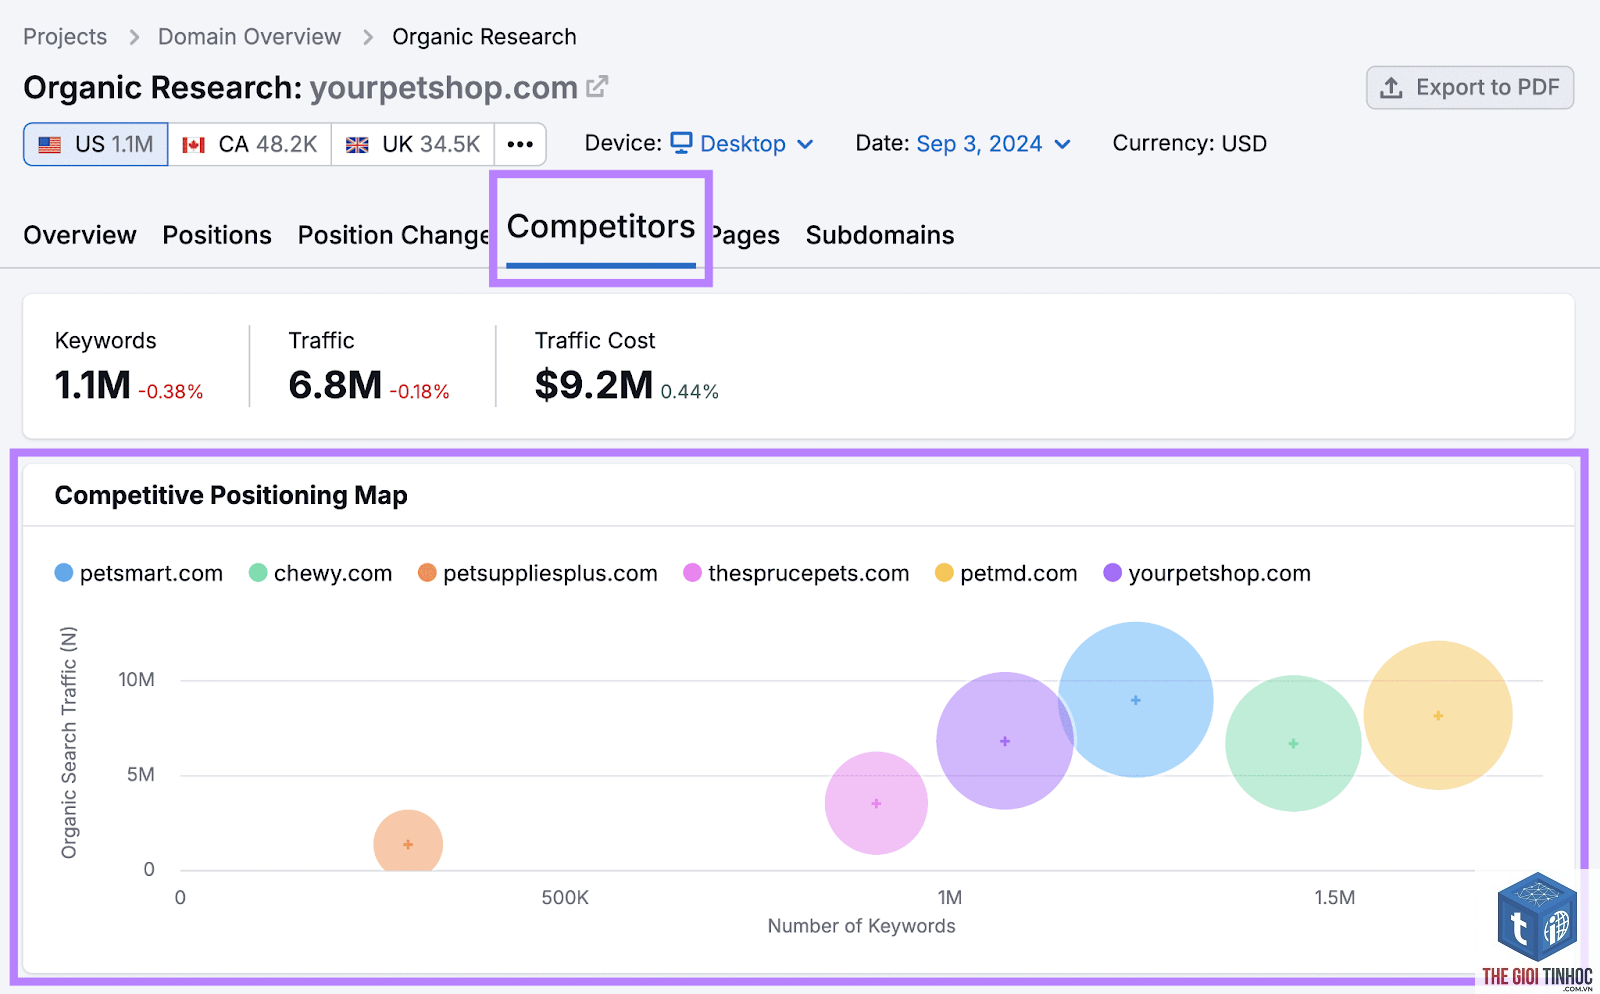Click the yellow petmd bubble on chart

point(1438,715)
